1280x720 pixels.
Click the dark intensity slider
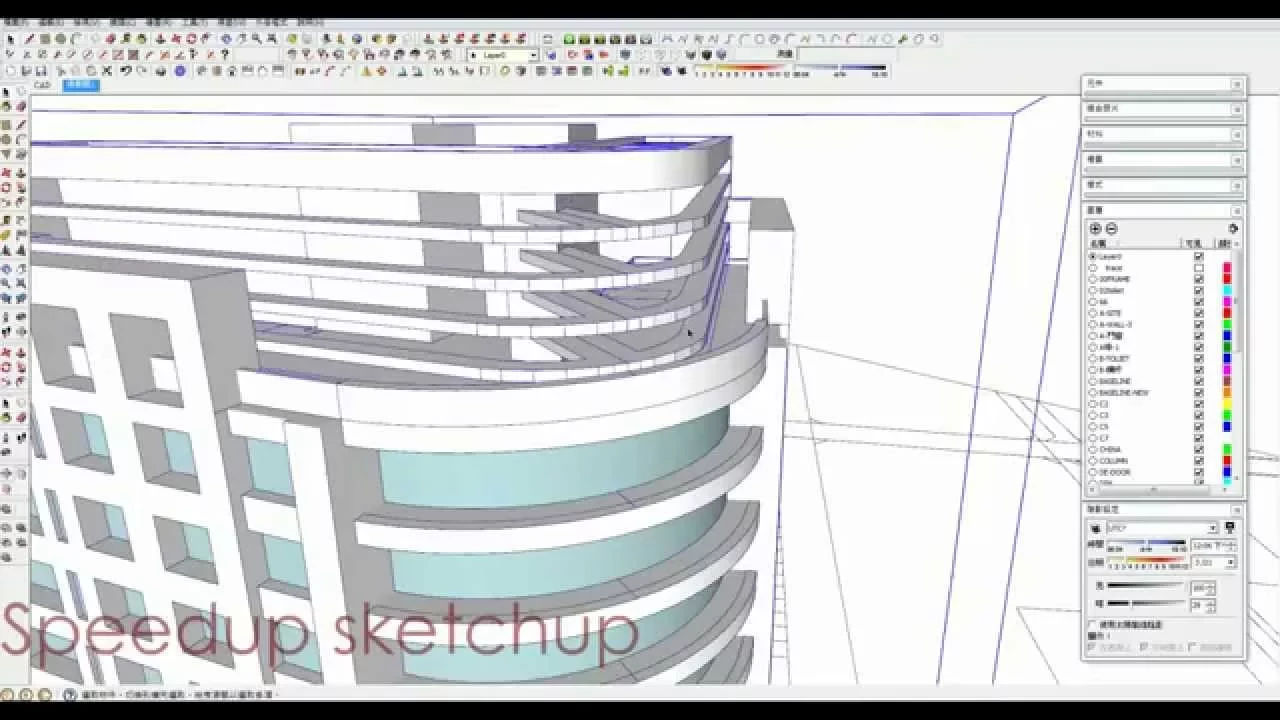point(1146,603)
